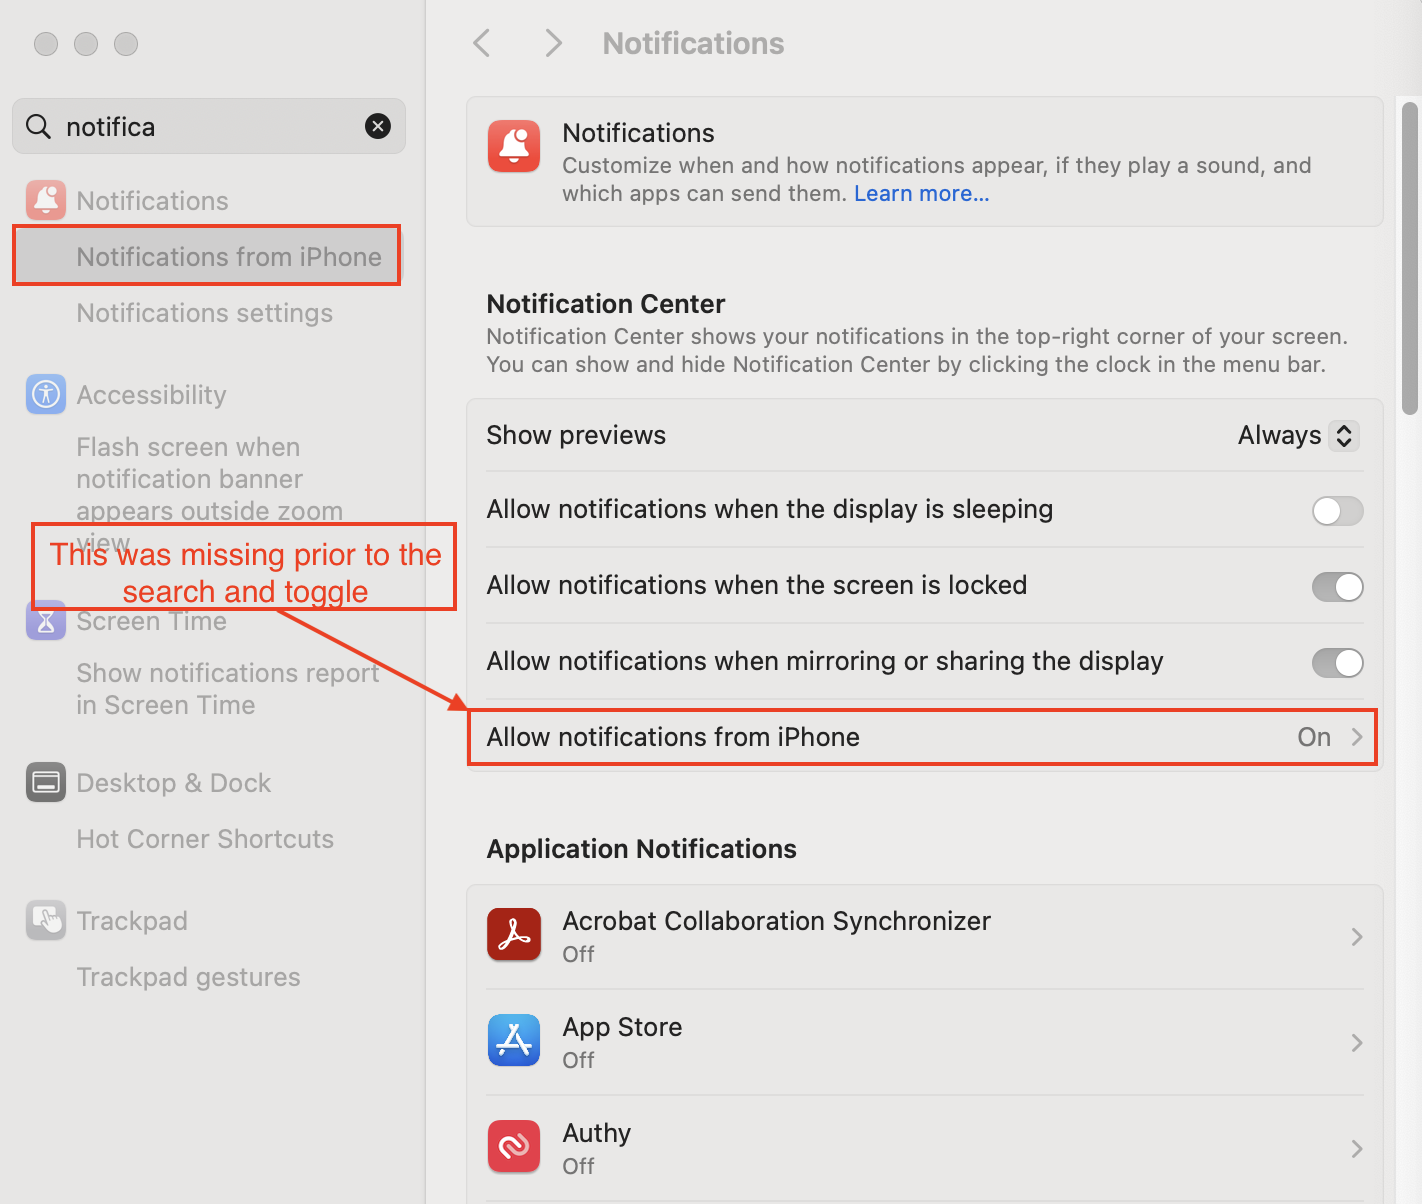Click the Screen Time hourglass icon
1422x1204 pixels.
pyautogui.click(x=46, y=621)
